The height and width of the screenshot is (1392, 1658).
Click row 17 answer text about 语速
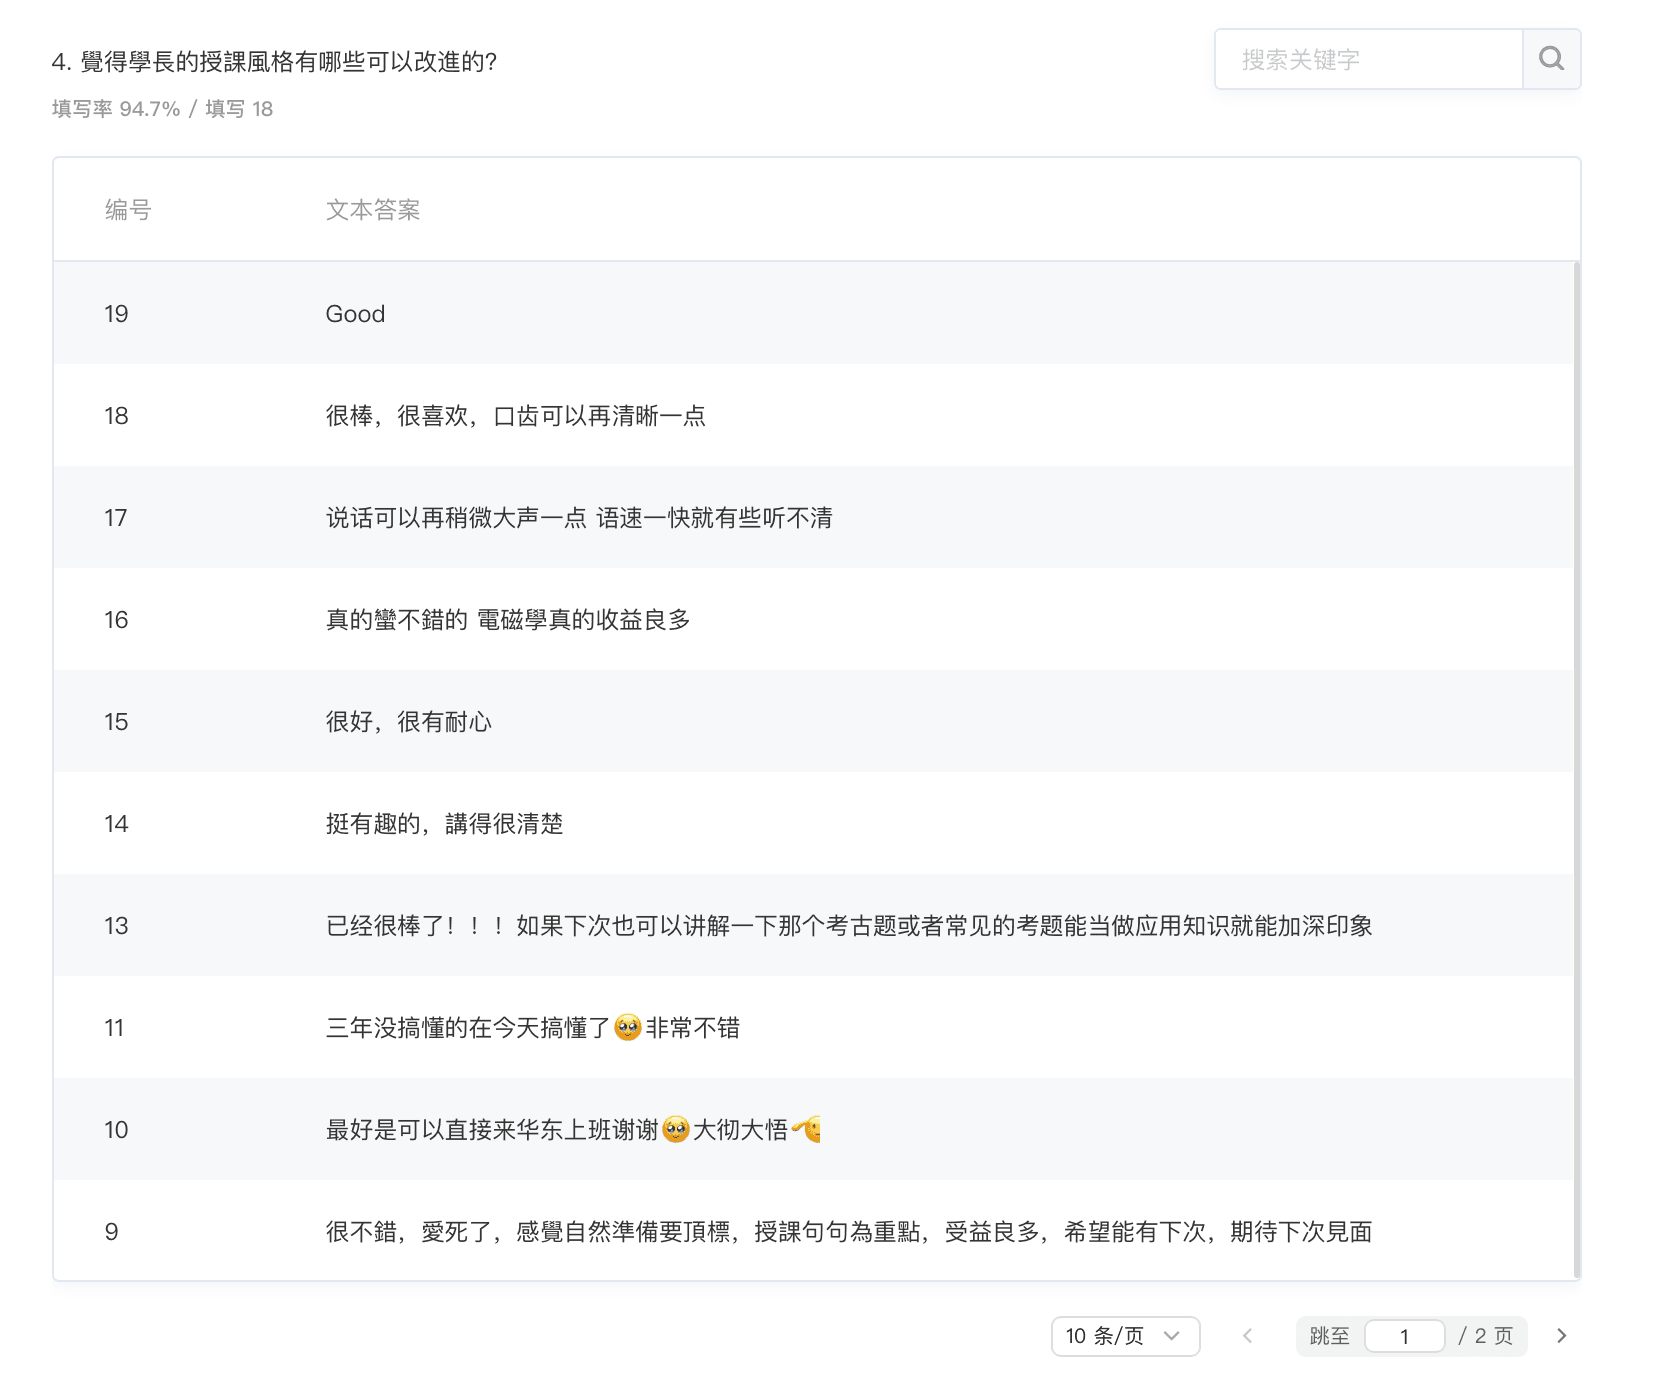click(579, 518)
